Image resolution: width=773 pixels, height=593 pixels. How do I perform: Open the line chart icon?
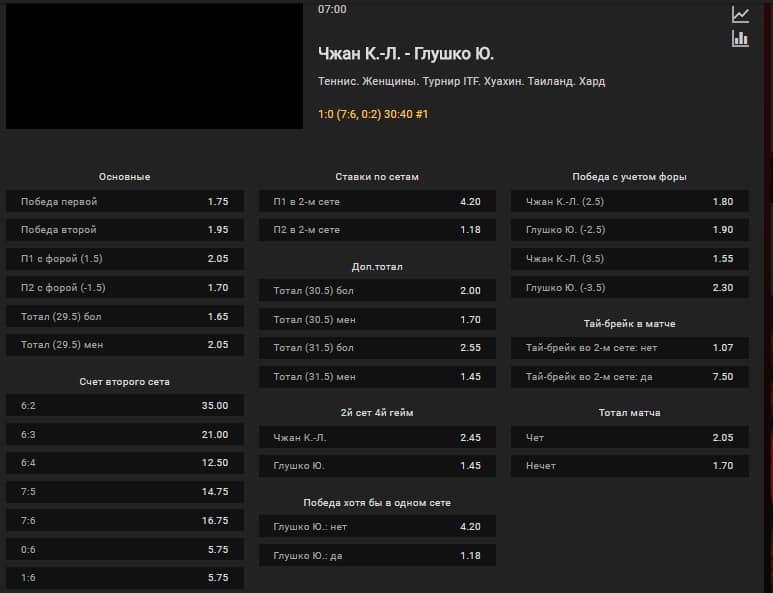[x=740, y=14]
